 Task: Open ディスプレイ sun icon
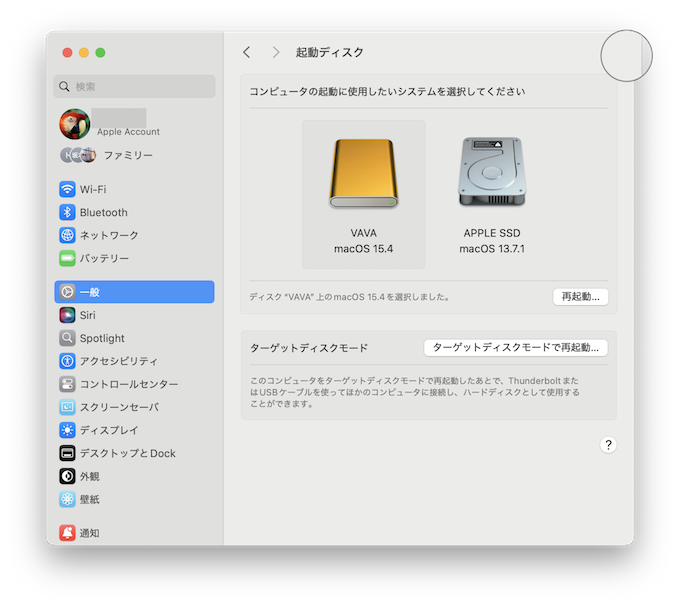click(x=67, y=430)
